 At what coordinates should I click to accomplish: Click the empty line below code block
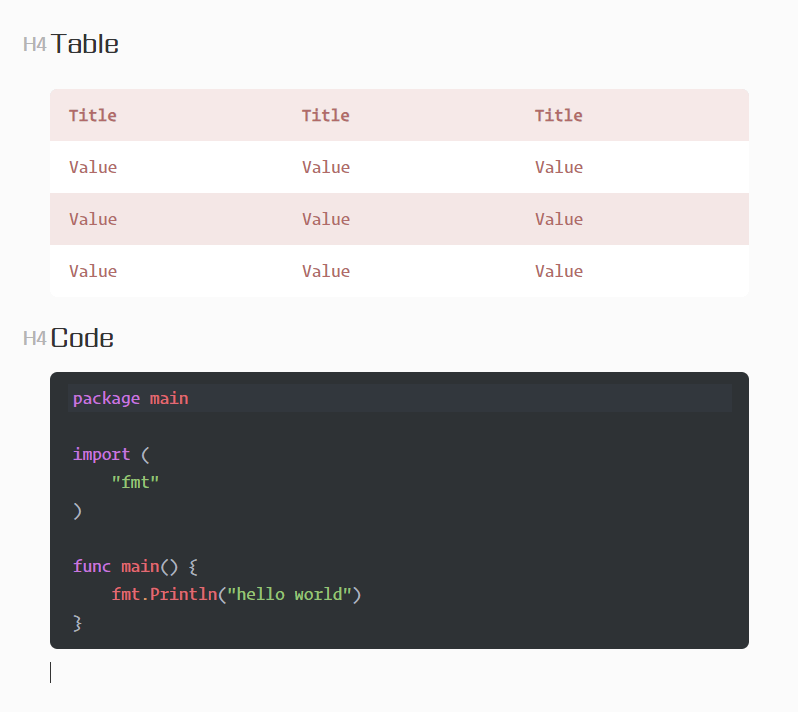[400, 673]
